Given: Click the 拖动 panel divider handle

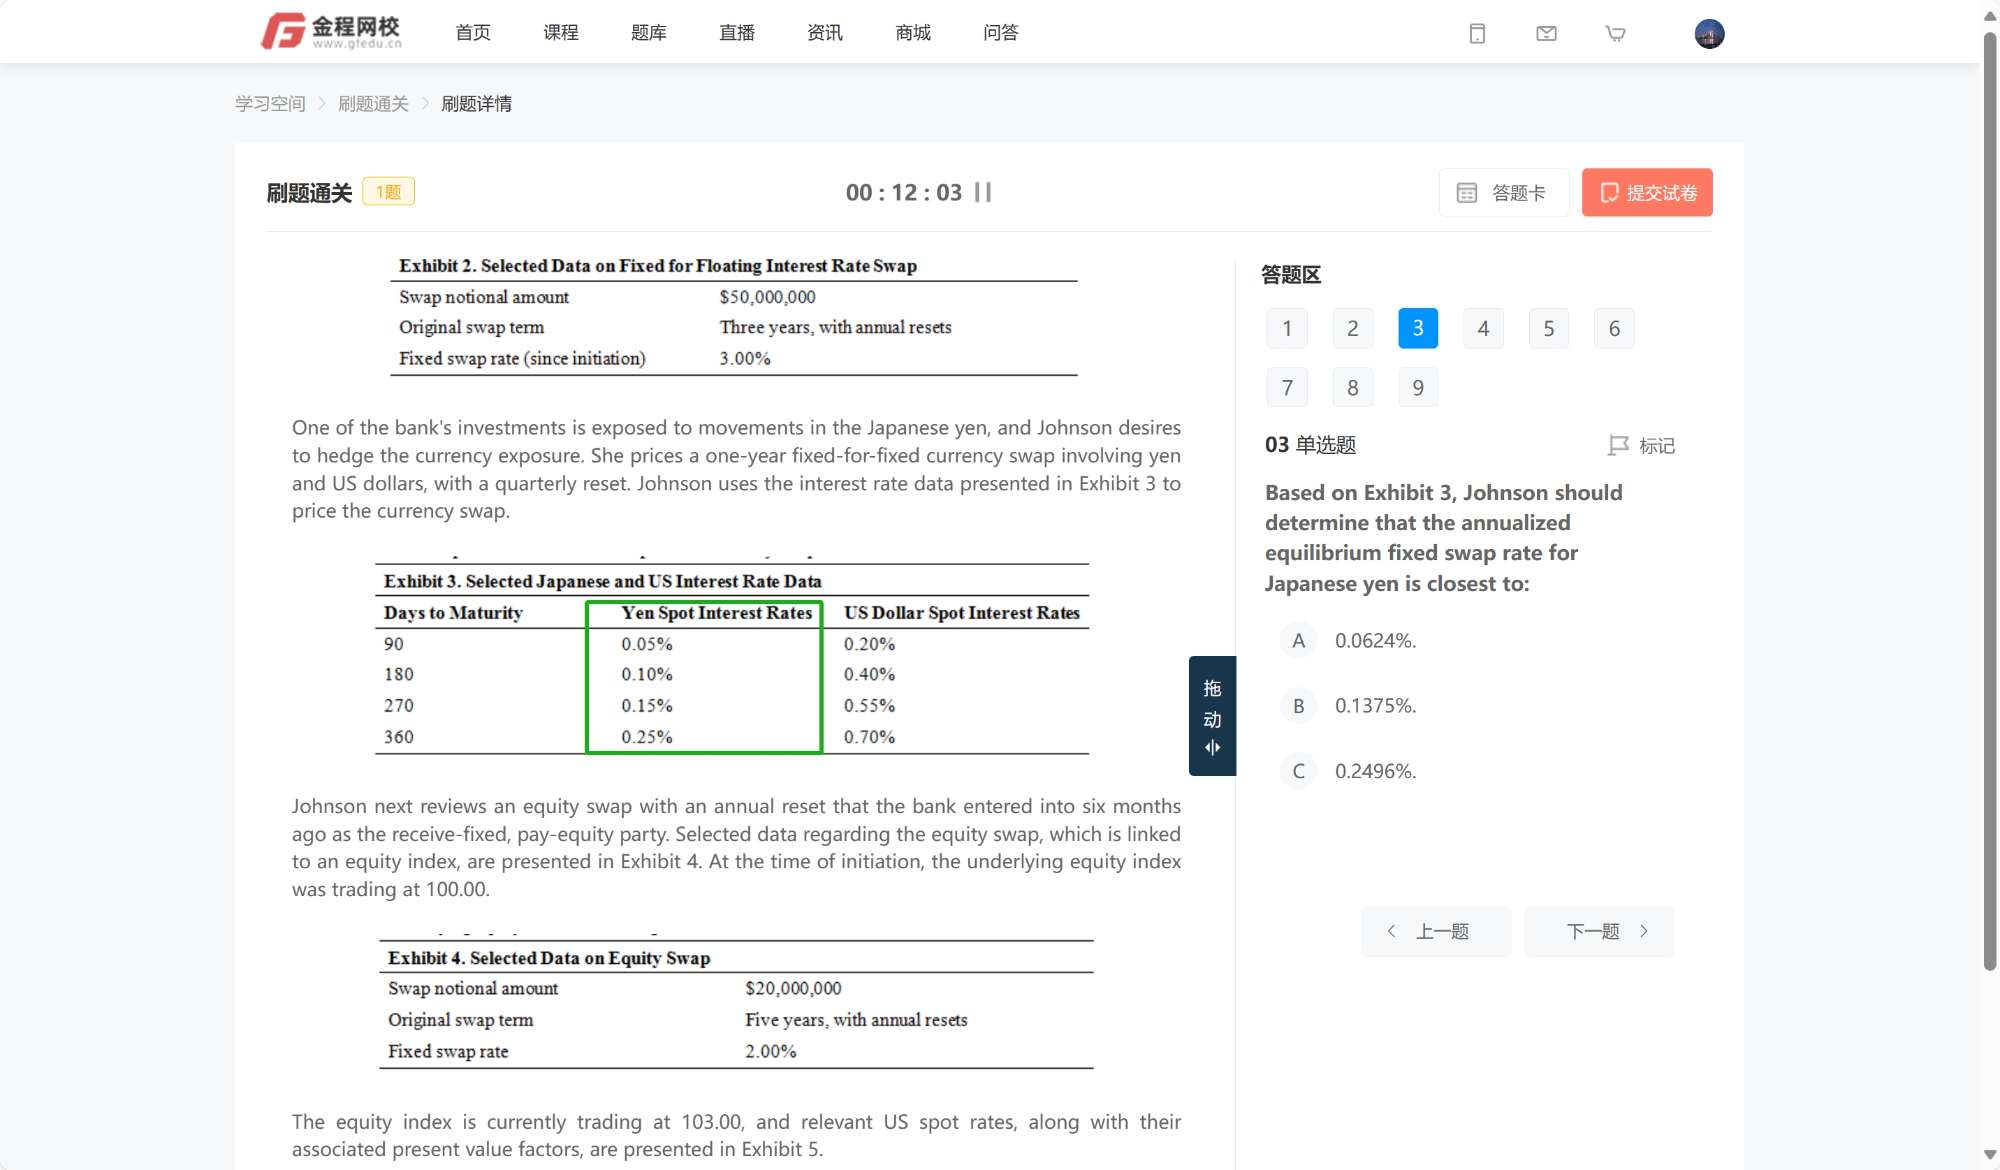Looking at the screenshot, I should (1212, 716).
